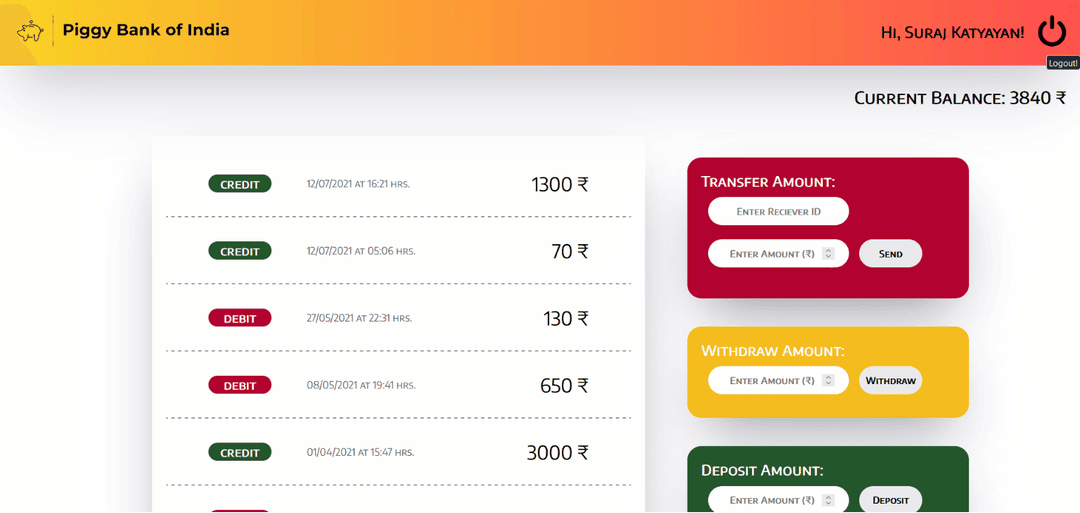Click the deposit amount spinner arrows
1080x513 pixels.
(x=829, y=500)
